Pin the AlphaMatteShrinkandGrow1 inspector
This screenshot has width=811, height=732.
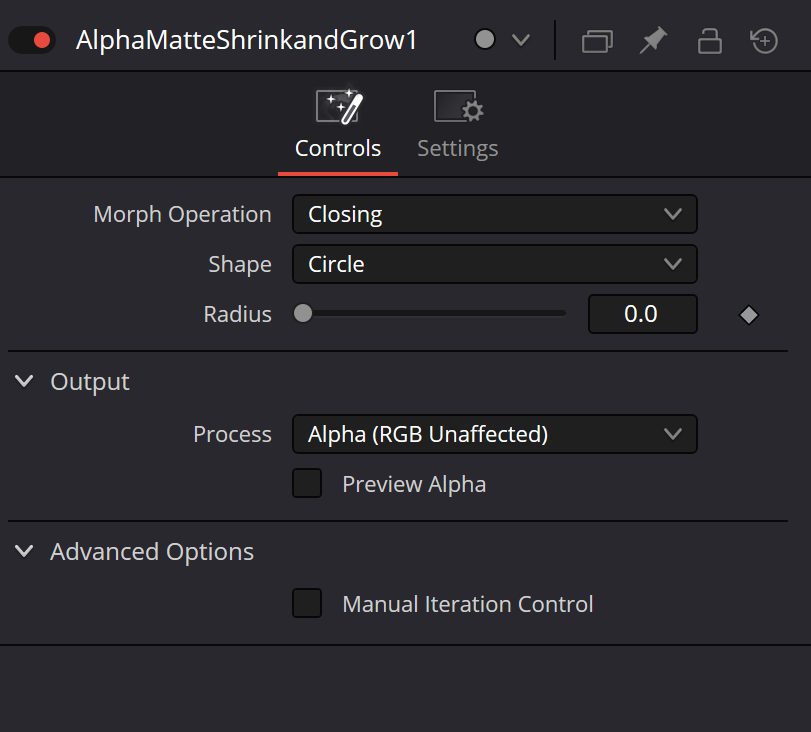653,40
